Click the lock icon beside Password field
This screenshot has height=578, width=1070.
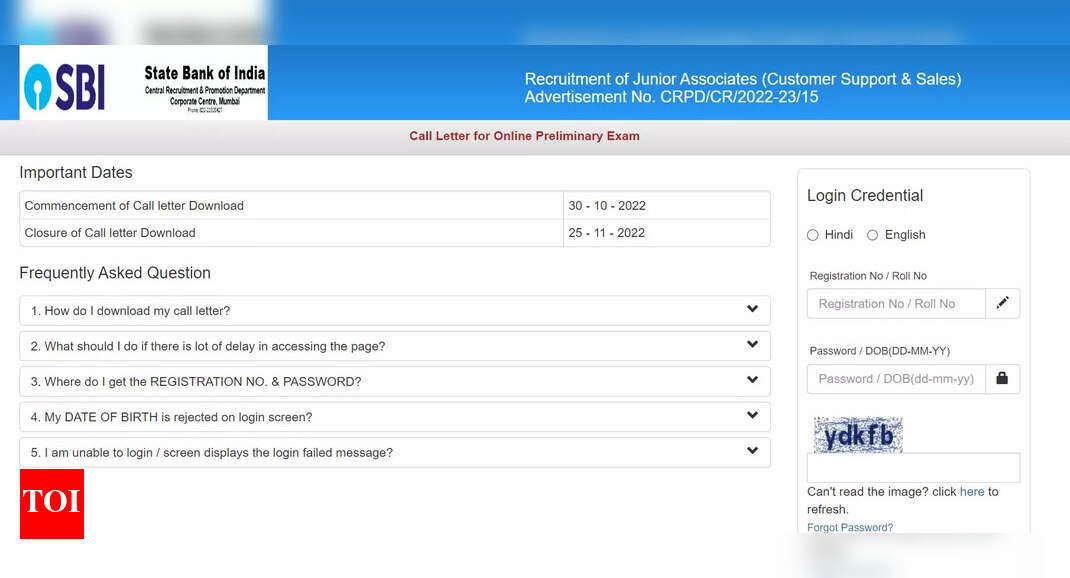click(x=1002, y=378)
